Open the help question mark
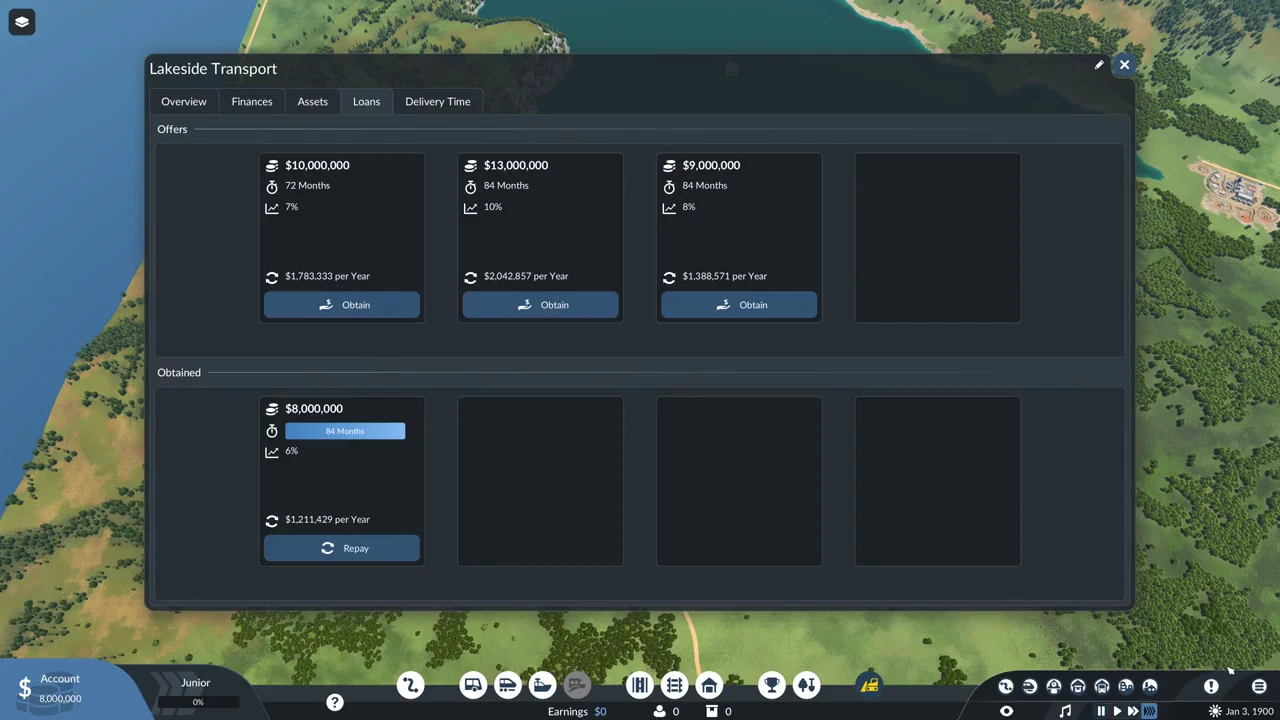This screenshot has height=720, width=1280. (335, 703)
